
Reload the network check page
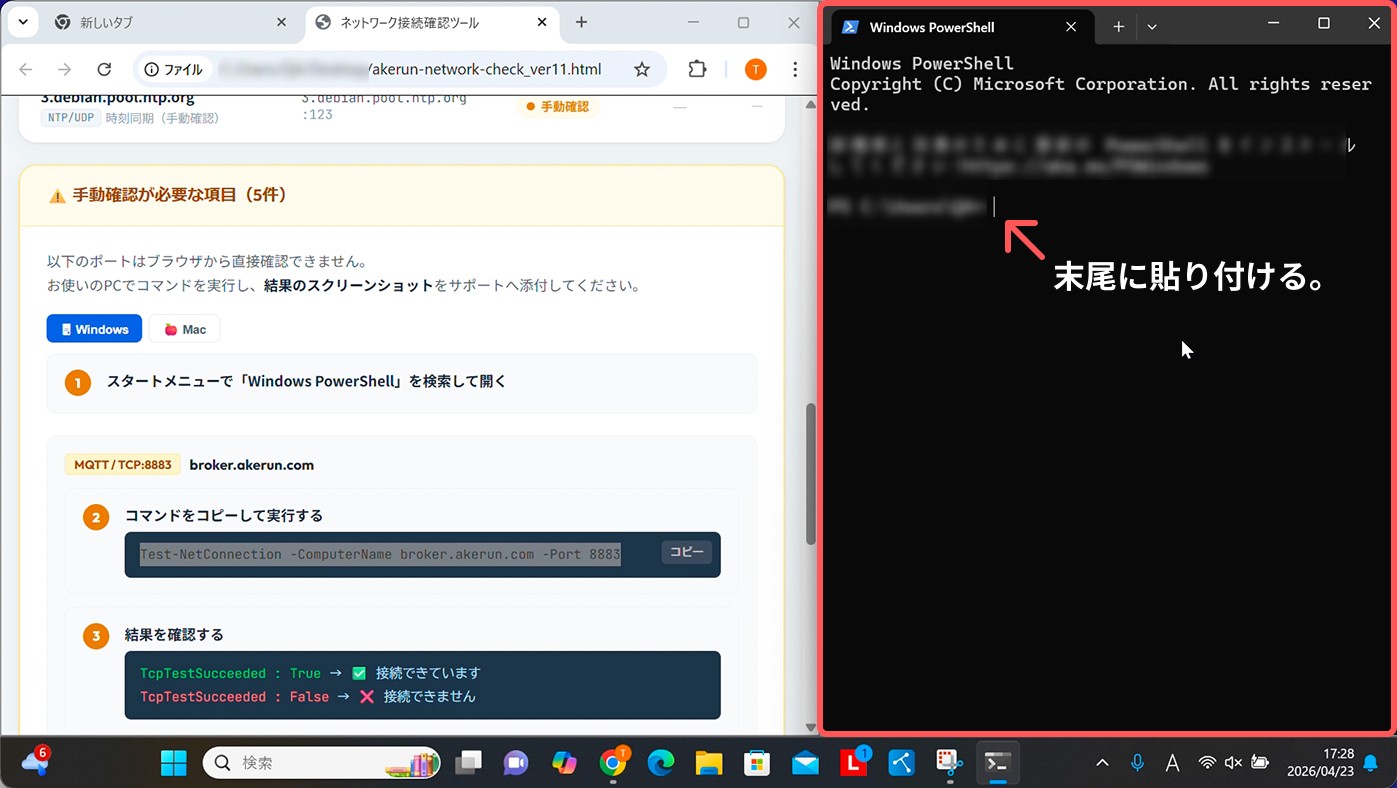(104, 69)
